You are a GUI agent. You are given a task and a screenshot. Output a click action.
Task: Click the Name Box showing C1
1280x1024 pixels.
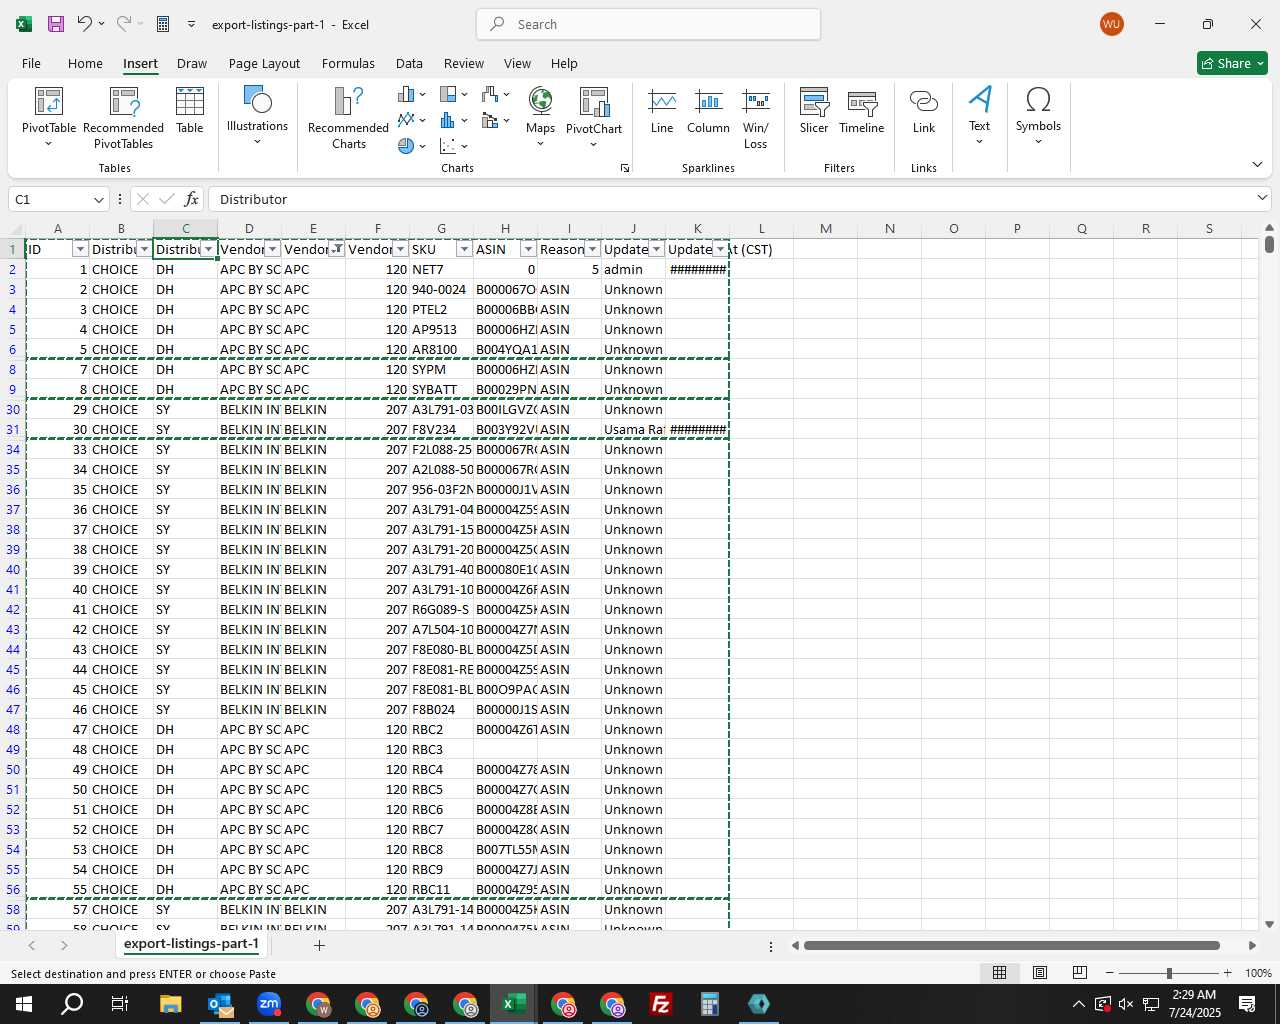58,199
